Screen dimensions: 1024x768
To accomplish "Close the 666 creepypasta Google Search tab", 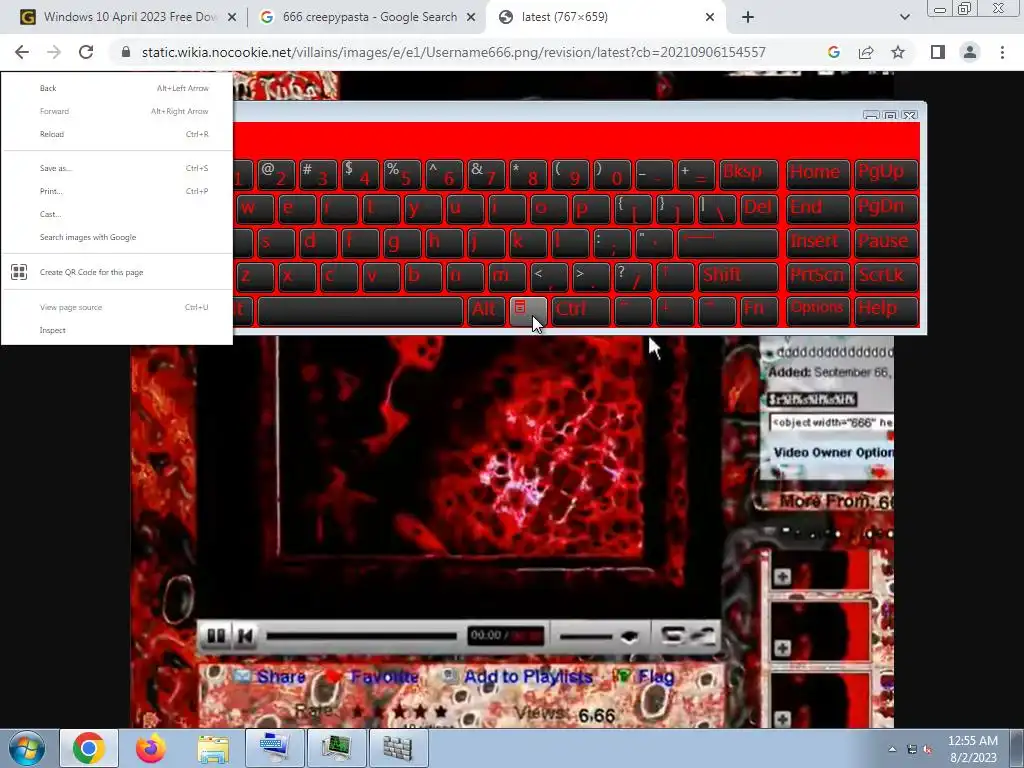I will (471, 17).
